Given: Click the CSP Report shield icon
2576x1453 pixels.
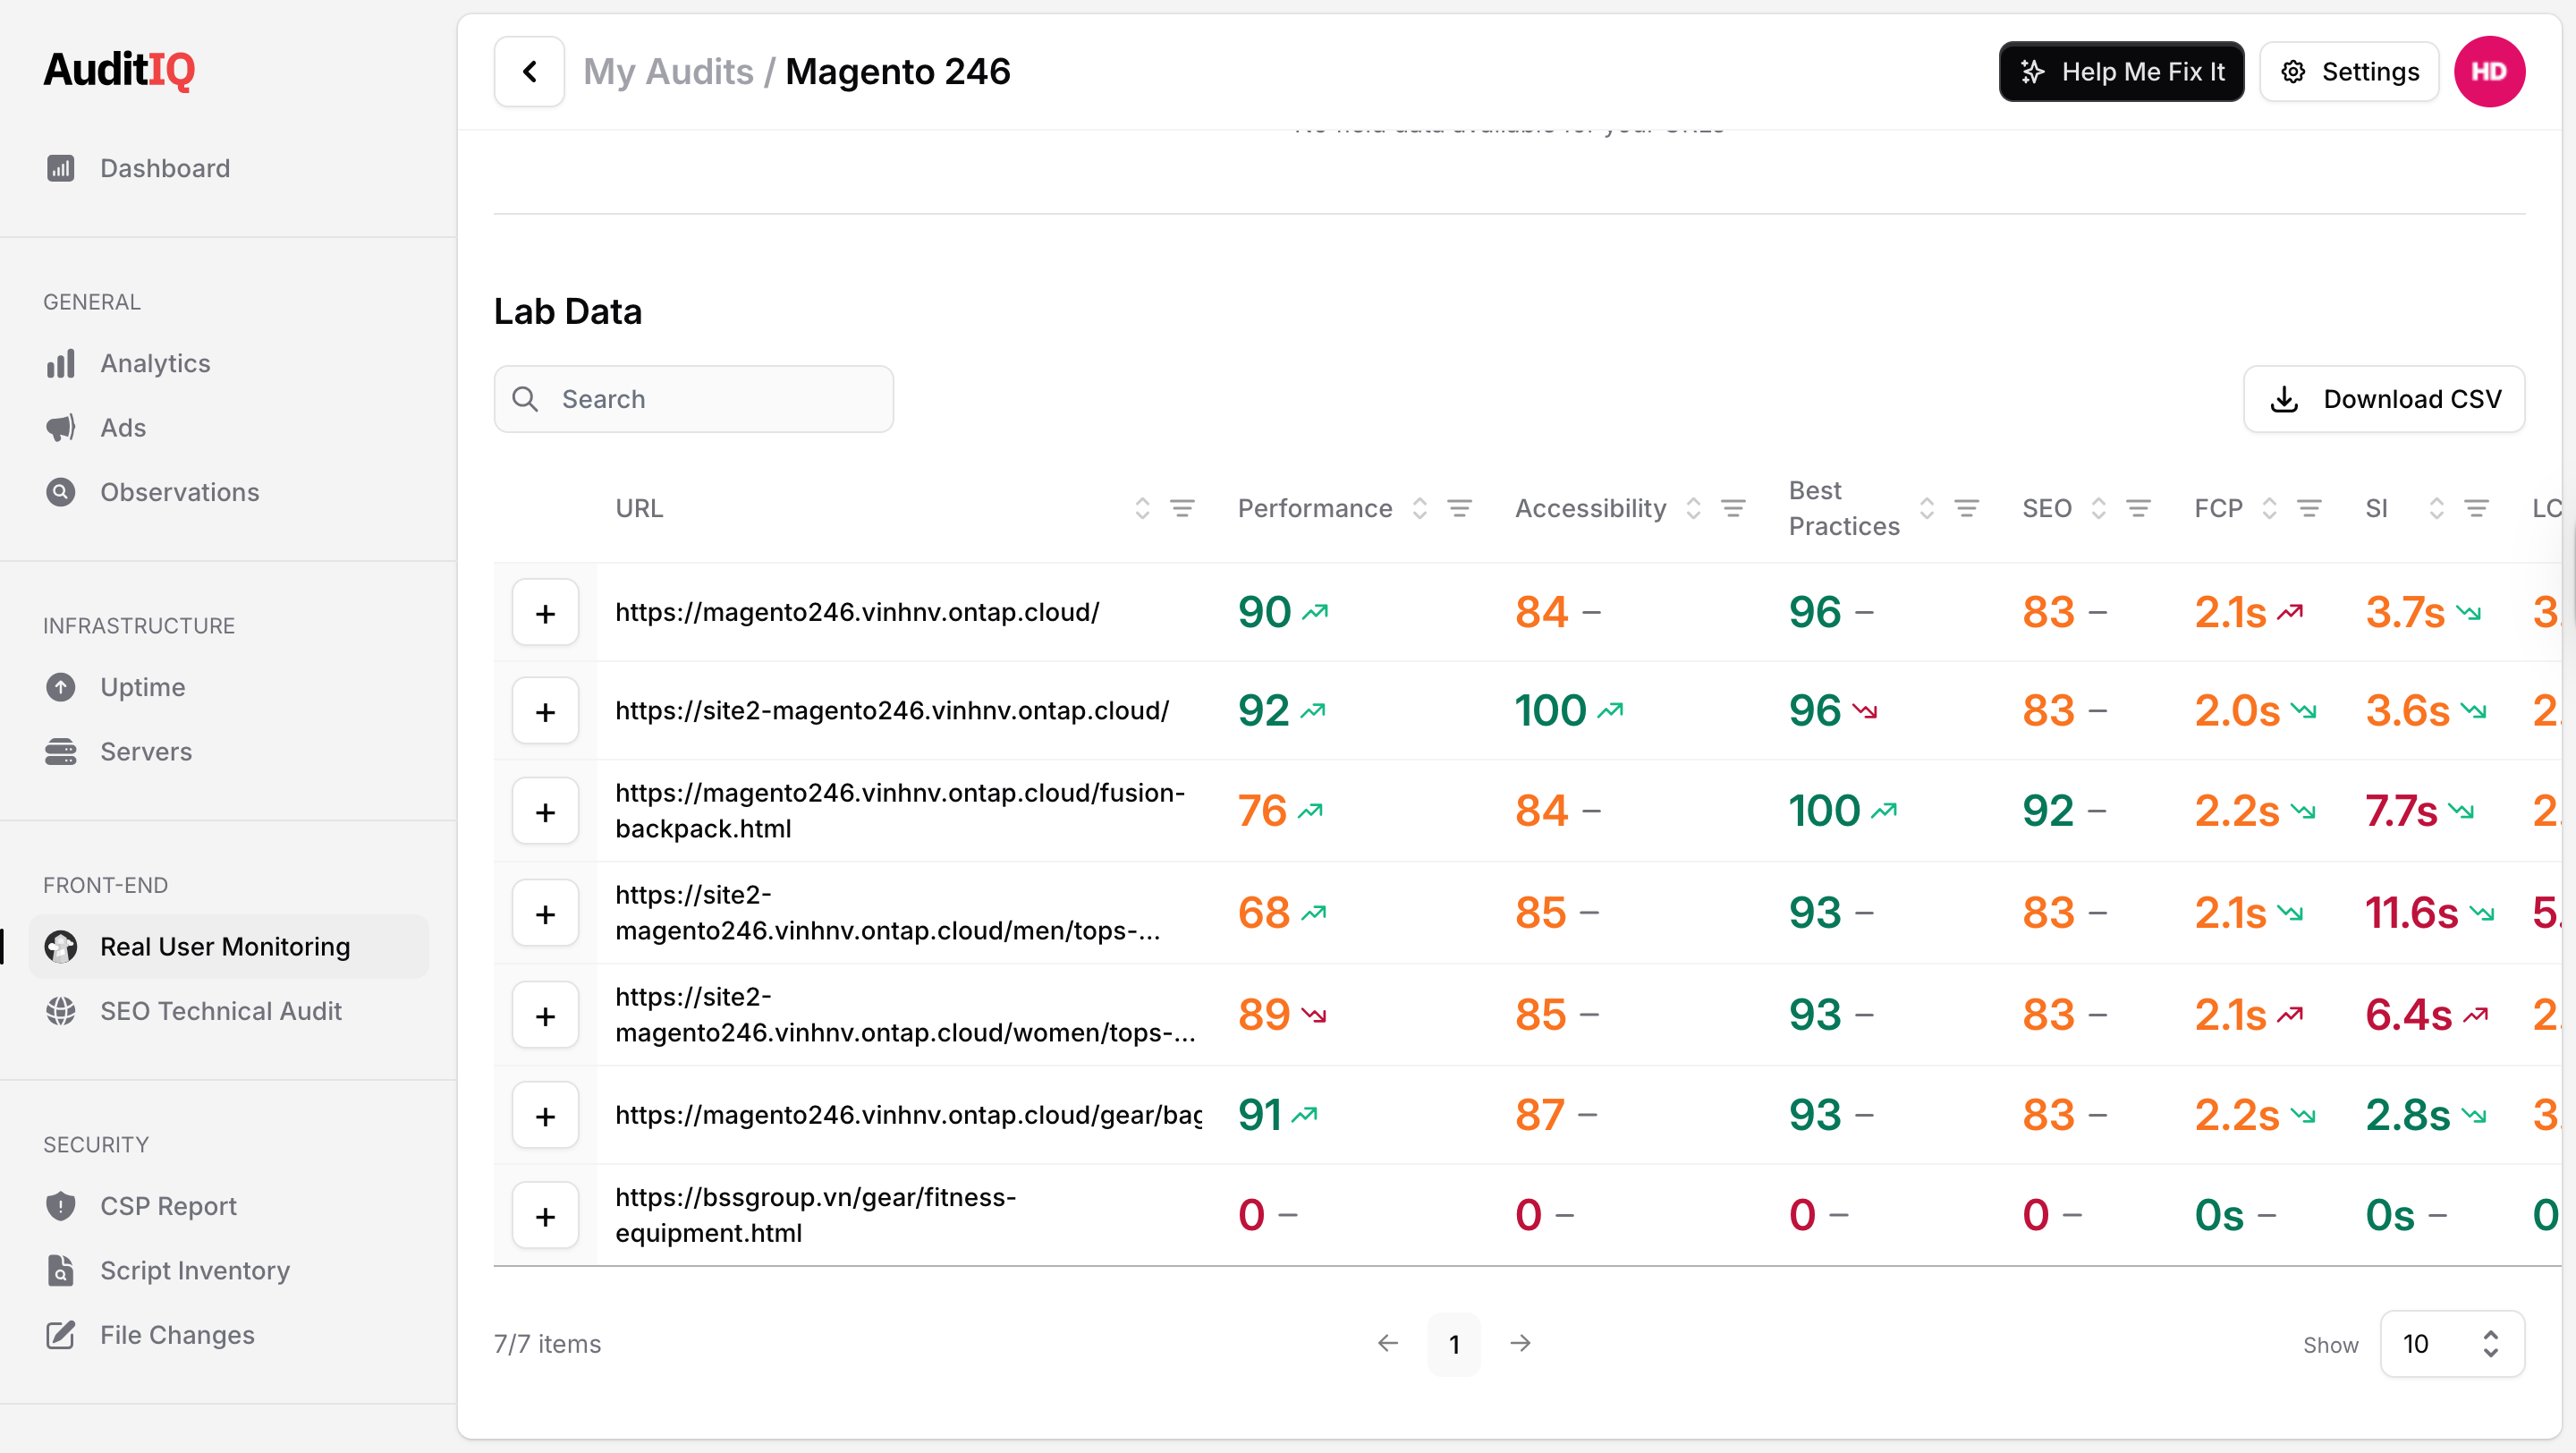Looking at the screenshot, I should tap(61, 1206).
